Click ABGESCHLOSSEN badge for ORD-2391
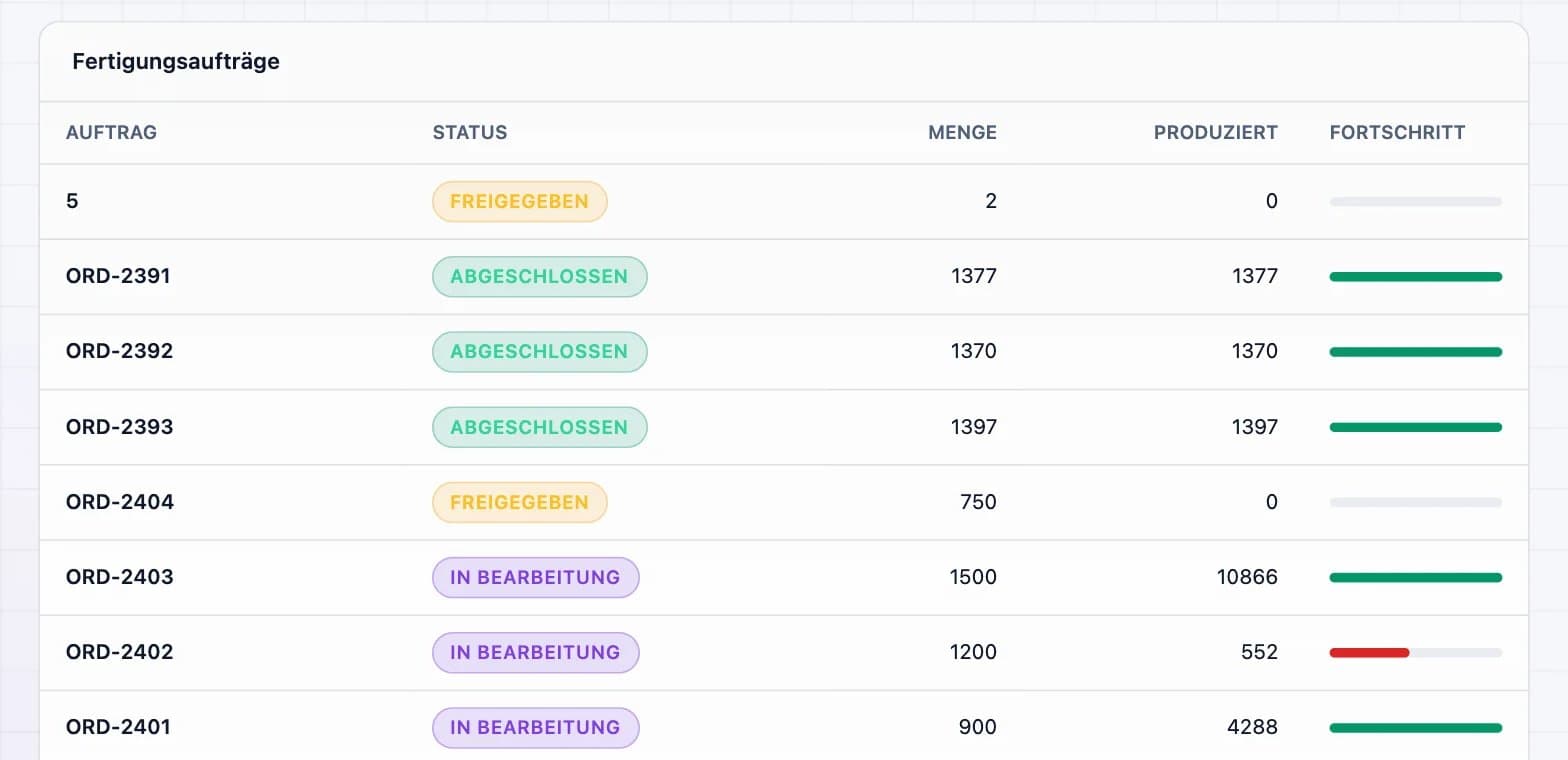Screen dimensions: 1568x760 point(540,276)
